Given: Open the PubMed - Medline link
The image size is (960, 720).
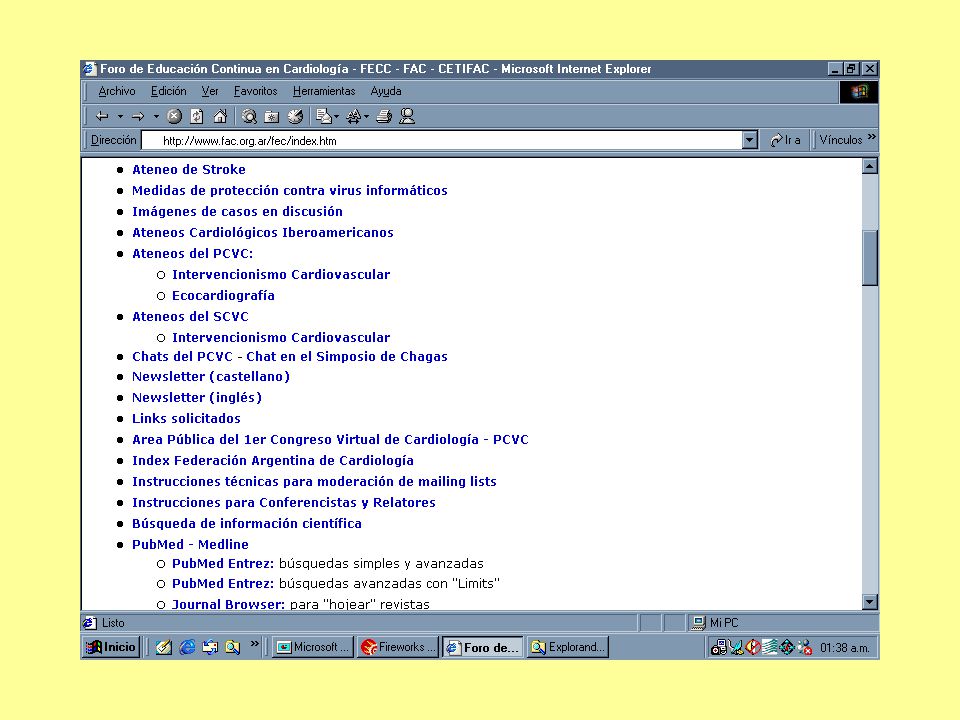Looking at the screenshot, I should tap(190, 545).
